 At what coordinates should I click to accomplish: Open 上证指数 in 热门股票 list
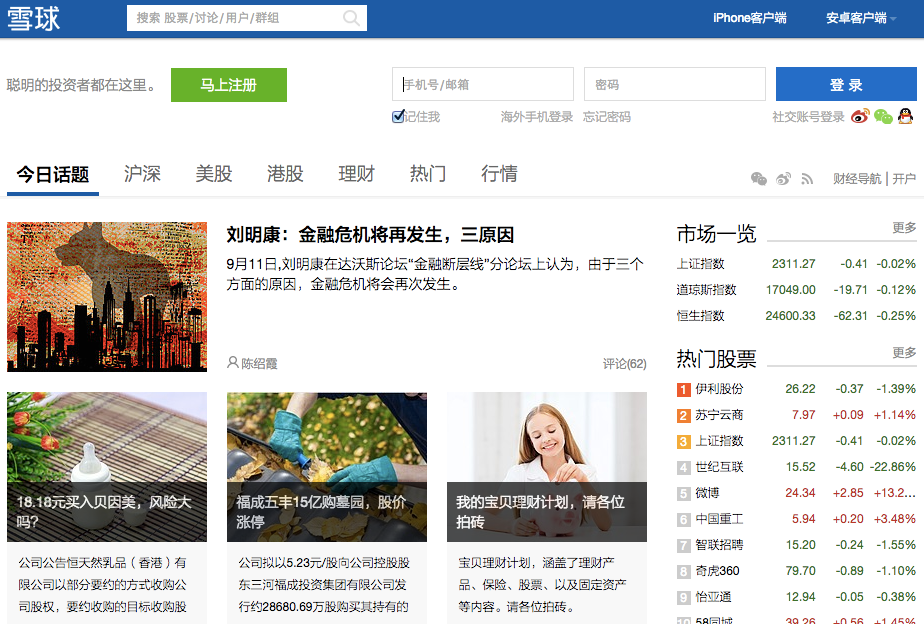point(719,441)
